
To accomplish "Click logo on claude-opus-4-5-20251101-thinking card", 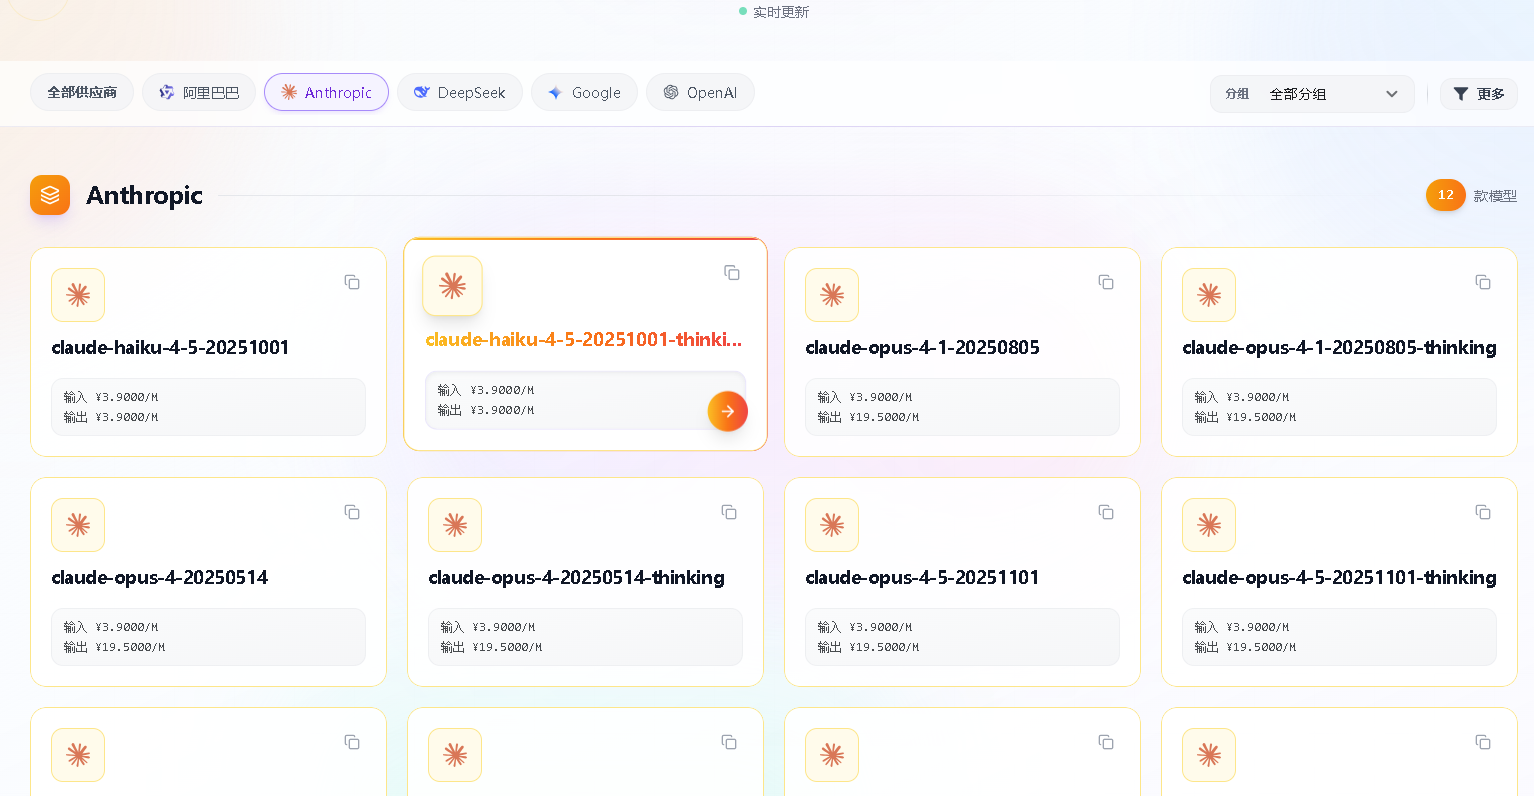I will point(1209,525).
